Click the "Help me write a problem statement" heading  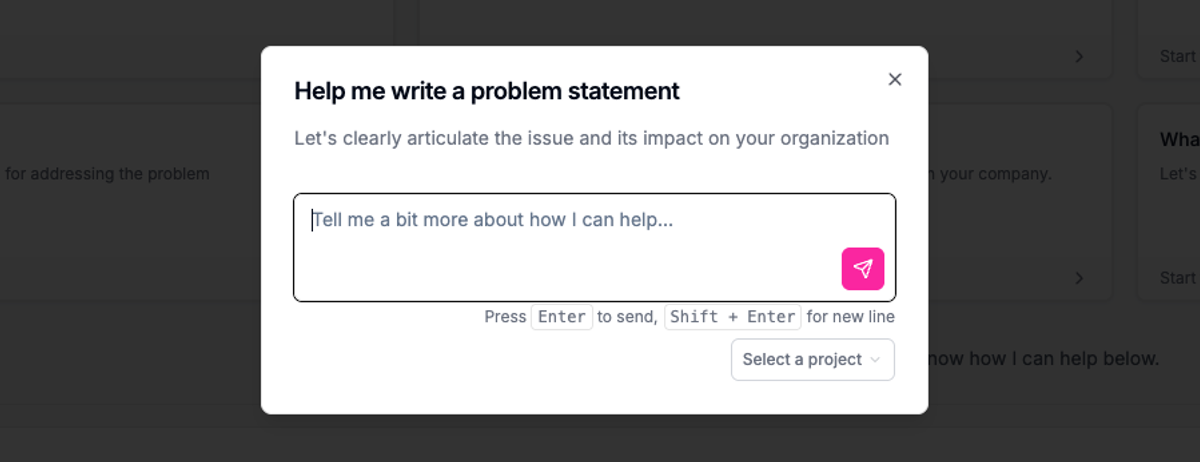tap(487, 91)
